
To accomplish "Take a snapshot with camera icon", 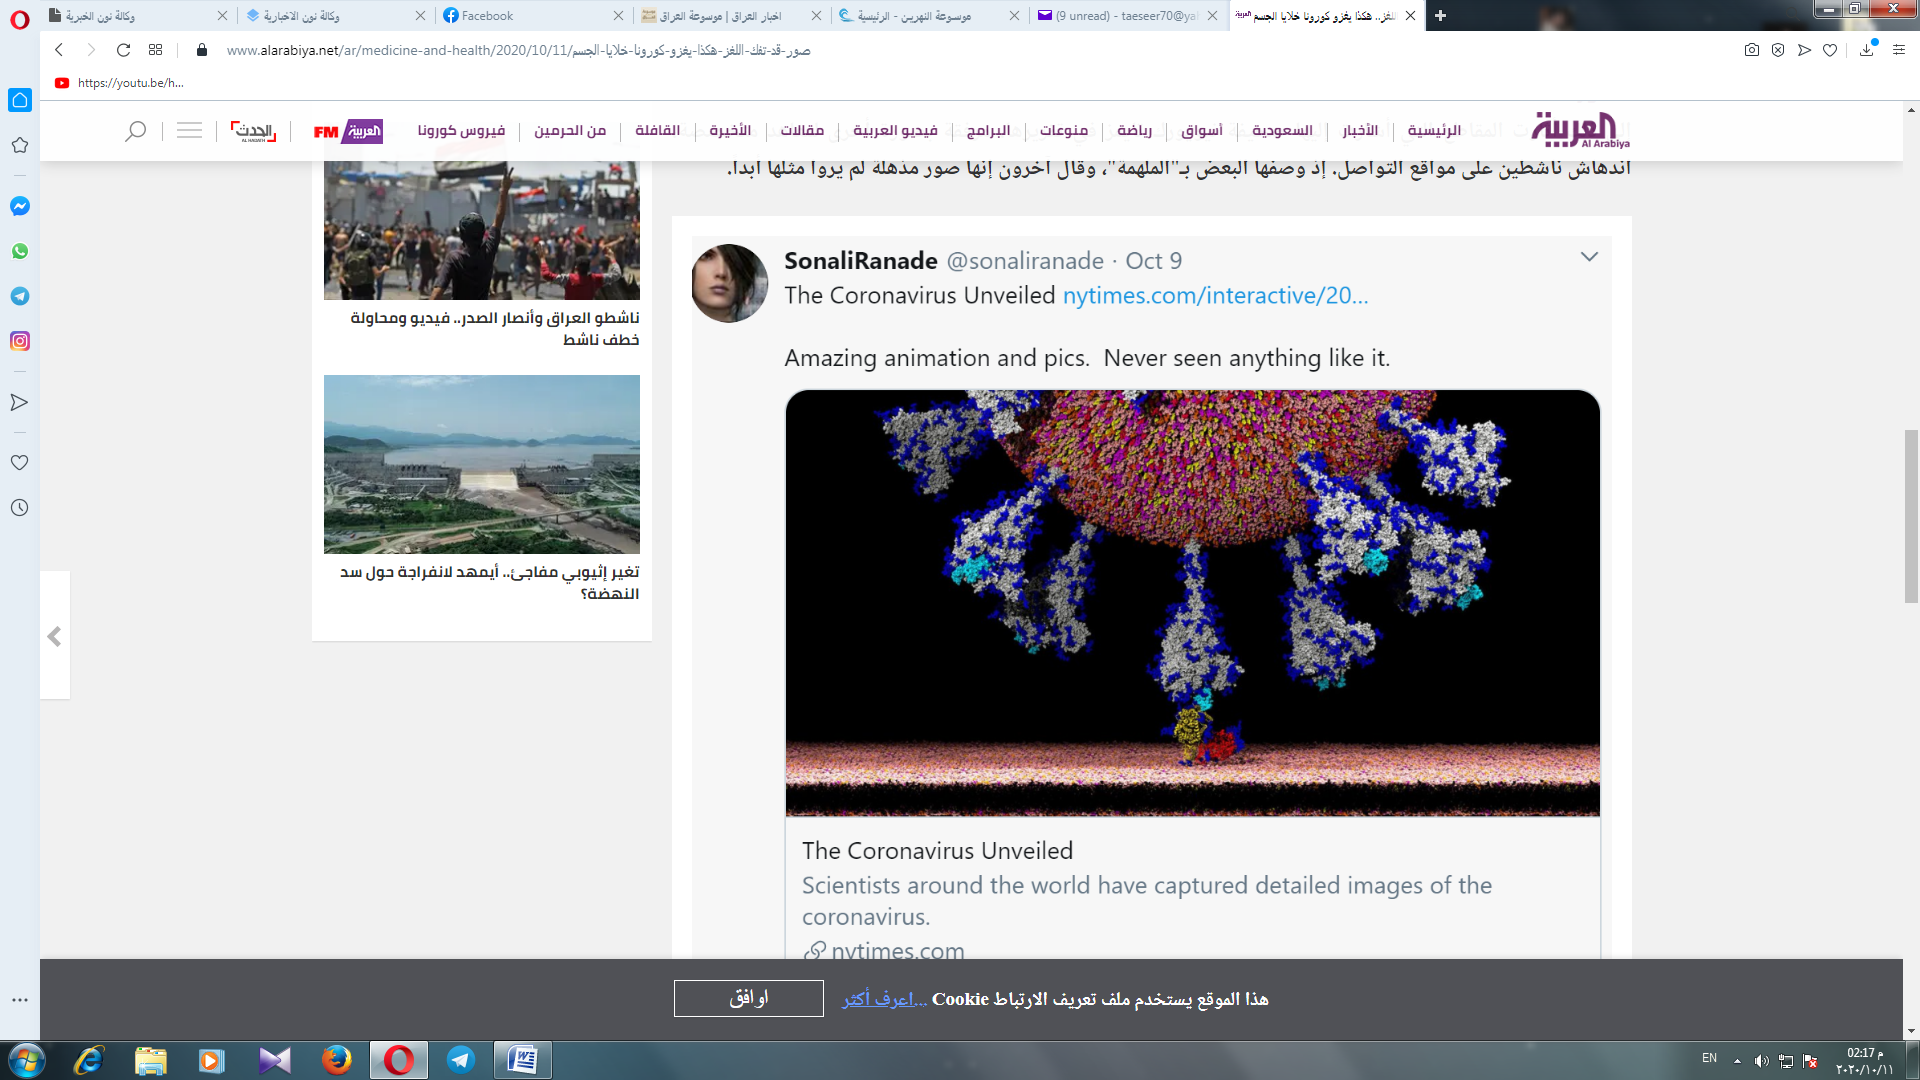I will [x=1751, y=50].
